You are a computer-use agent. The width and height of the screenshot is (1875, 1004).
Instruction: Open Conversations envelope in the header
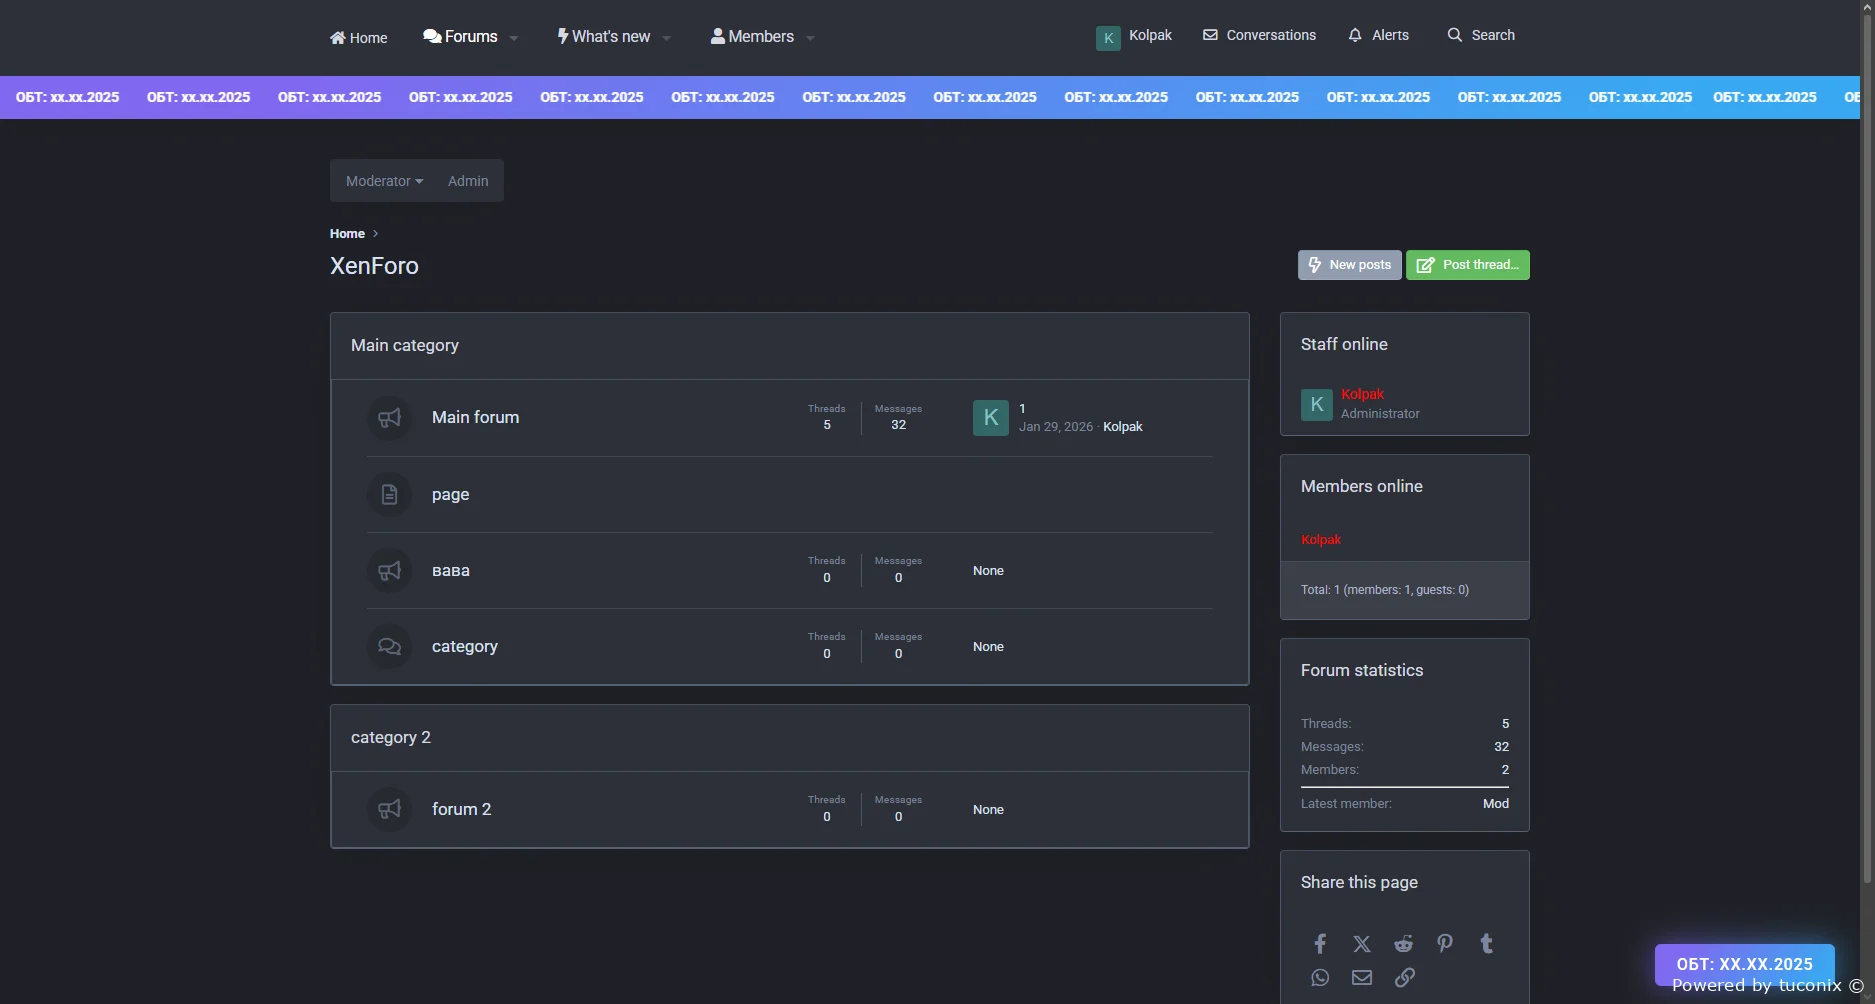point(1259,35)
